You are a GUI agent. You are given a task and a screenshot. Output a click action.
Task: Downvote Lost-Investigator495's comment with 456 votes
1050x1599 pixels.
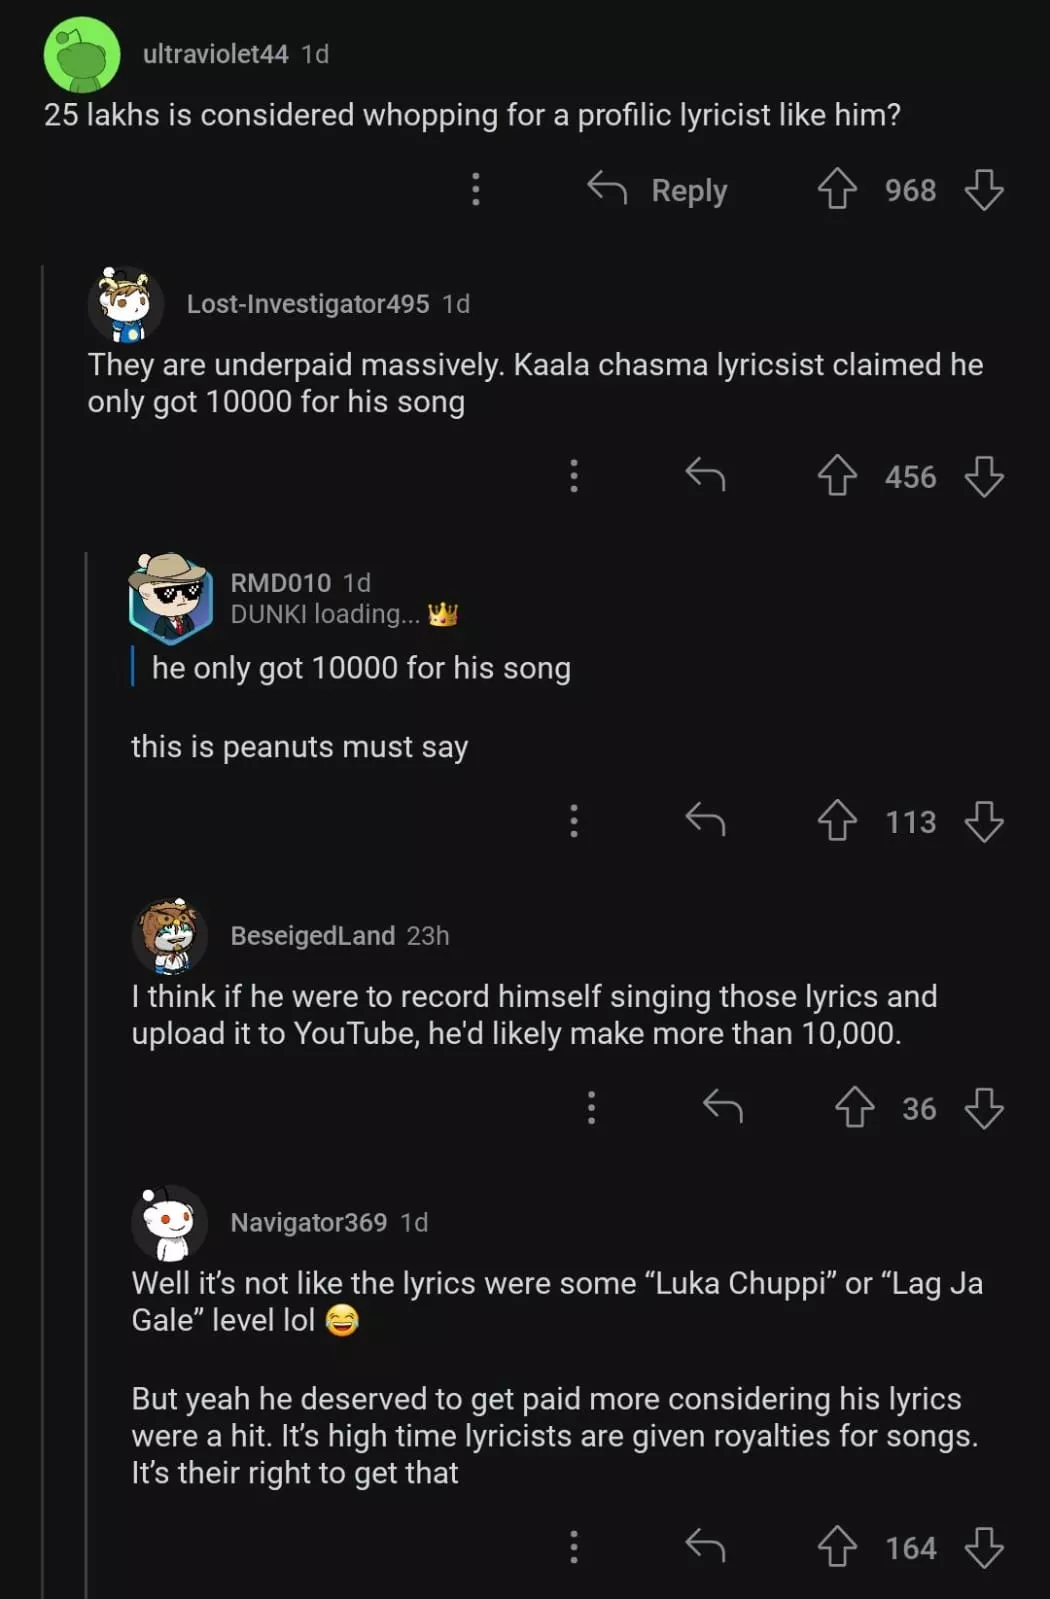(984, 476)
